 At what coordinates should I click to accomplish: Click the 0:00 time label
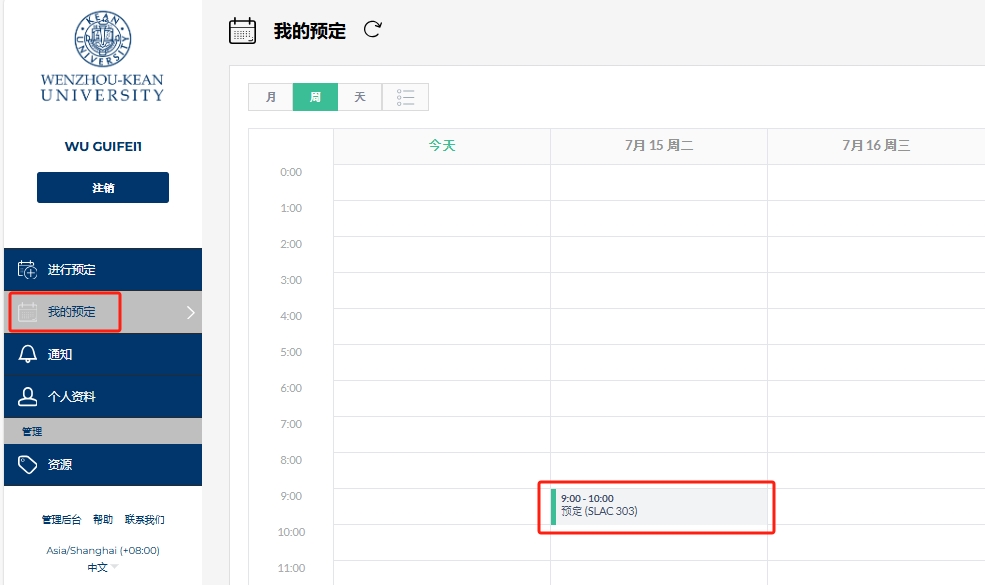pos(291,172)
